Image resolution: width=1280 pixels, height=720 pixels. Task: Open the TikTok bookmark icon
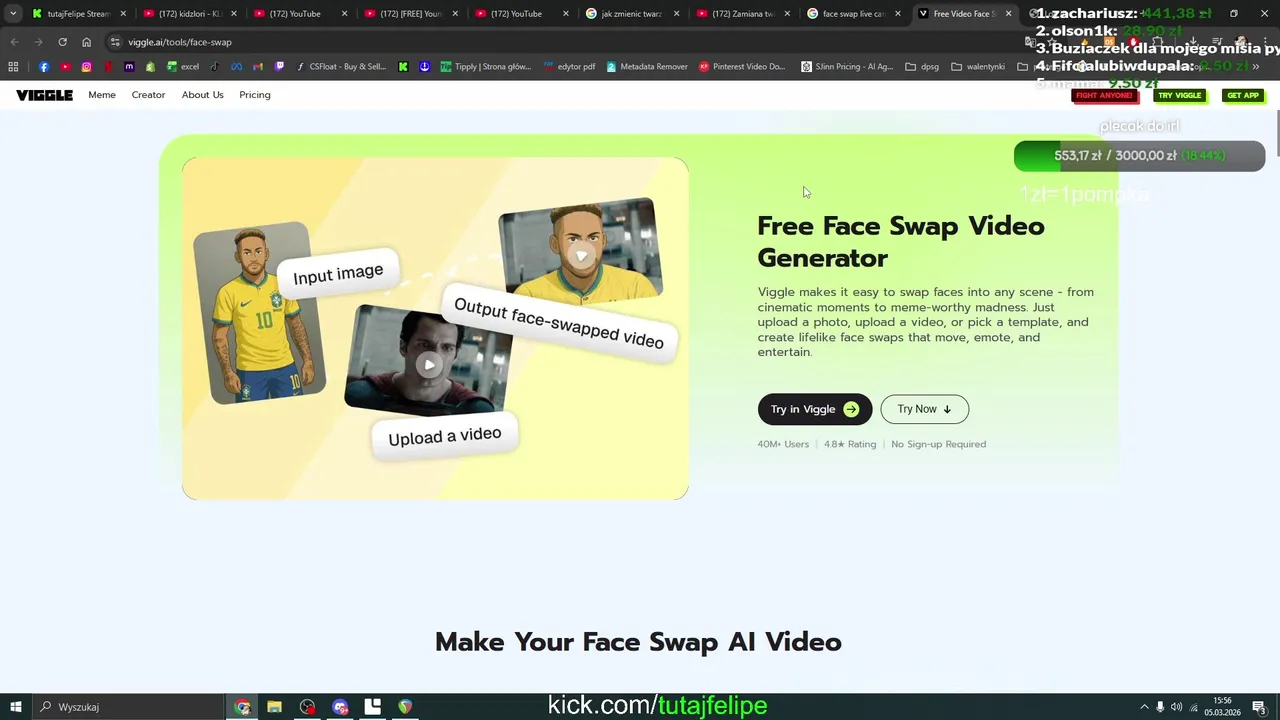tap(214, 67)
